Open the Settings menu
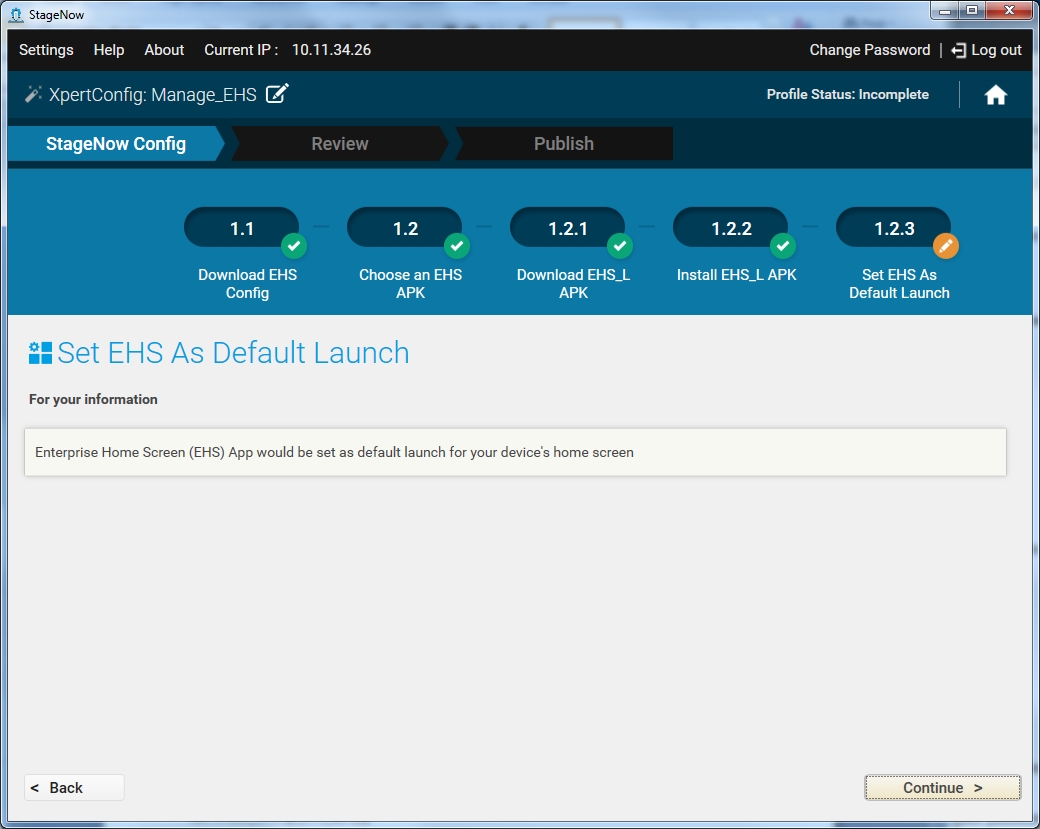The image size is (1040, 829). [46, 50]
